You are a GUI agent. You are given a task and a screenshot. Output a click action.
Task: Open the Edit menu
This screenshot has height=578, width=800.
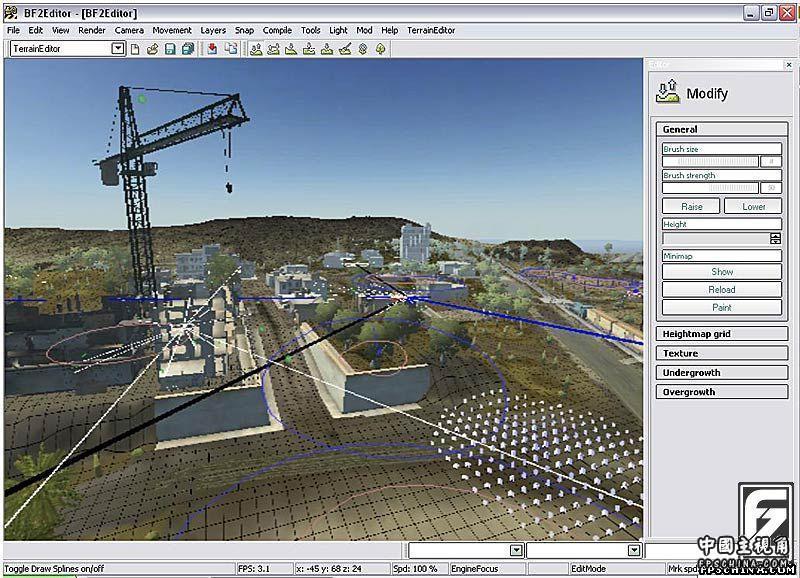(x=36, y=30)
